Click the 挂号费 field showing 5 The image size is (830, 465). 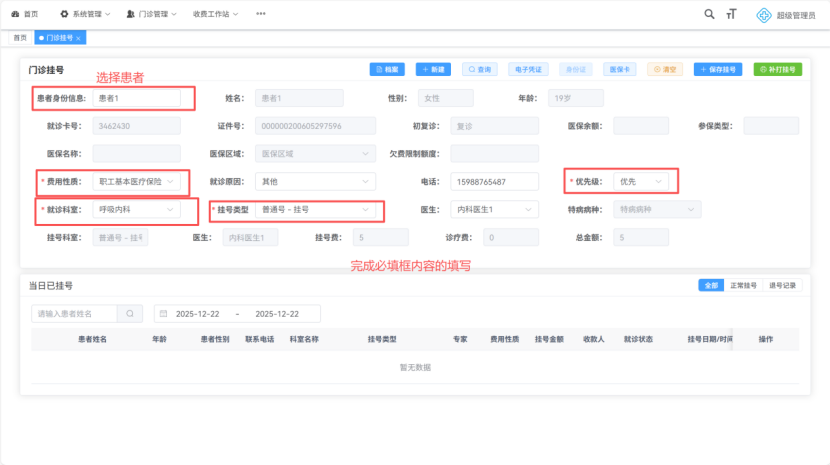[x=381, y=238]
